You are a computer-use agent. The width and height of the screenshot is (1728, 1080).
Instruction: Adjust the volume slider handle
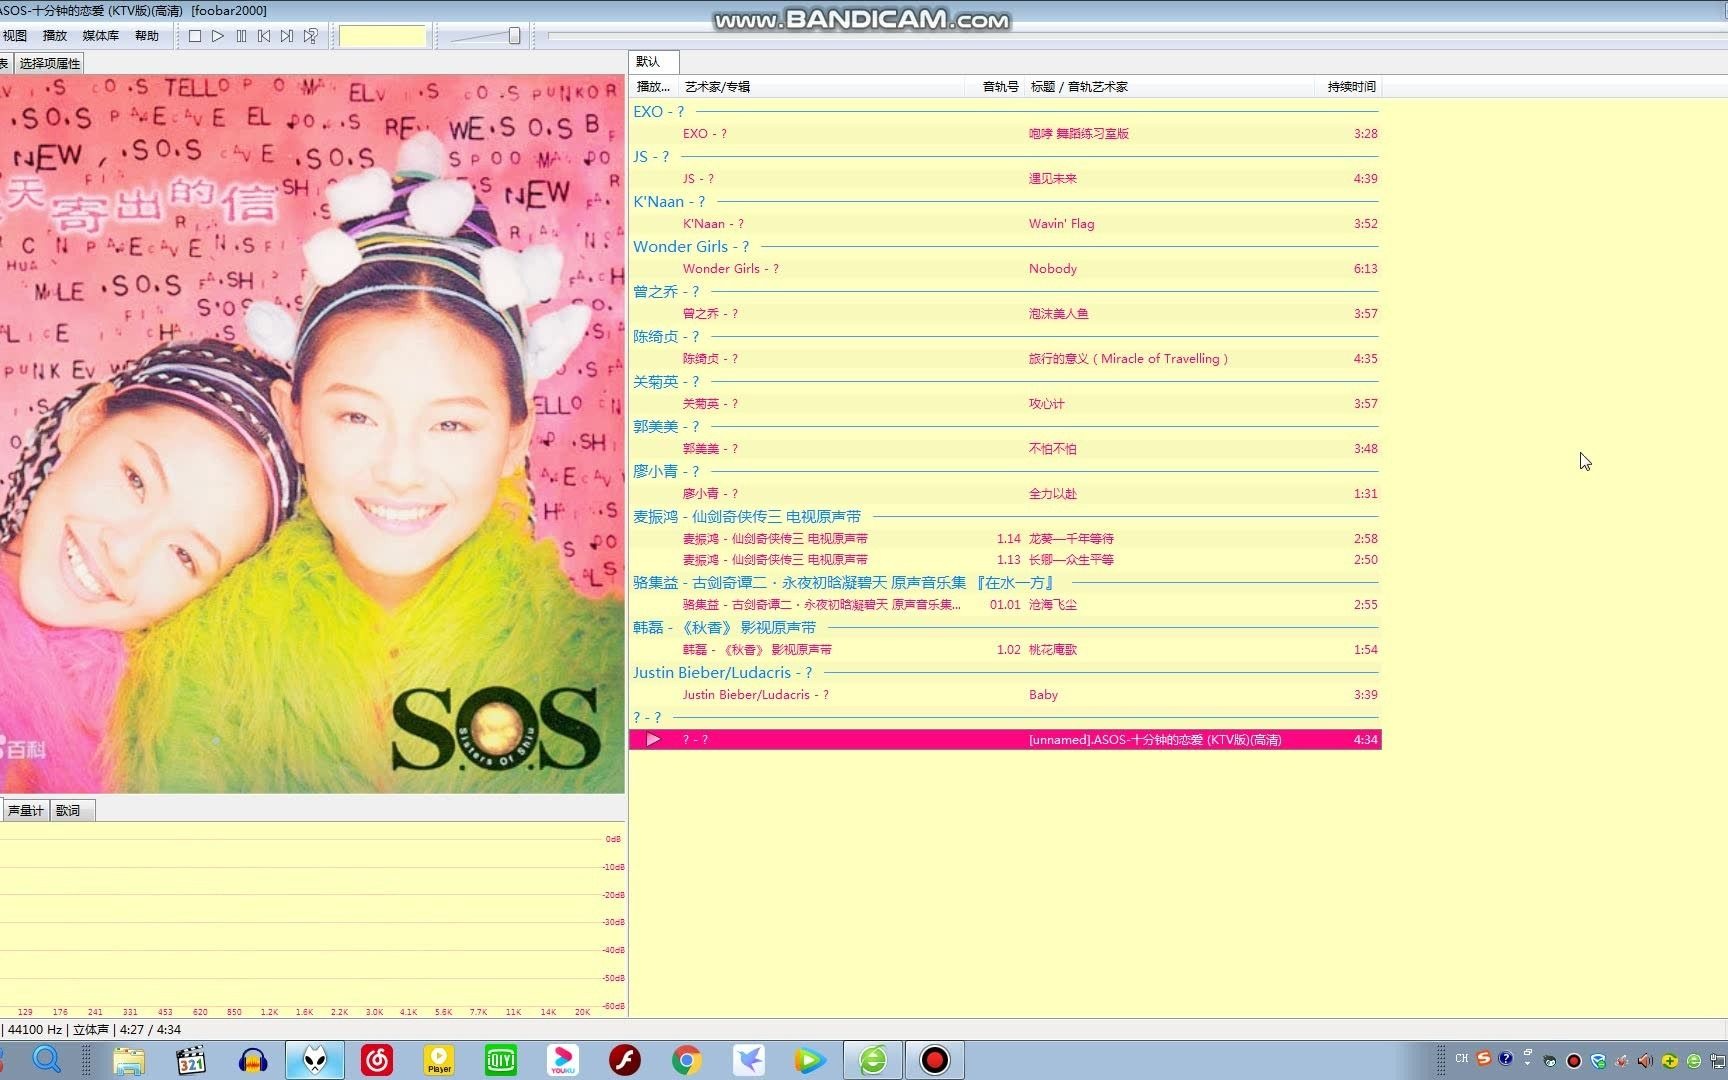pyautogui.click(x=514, y=36)
